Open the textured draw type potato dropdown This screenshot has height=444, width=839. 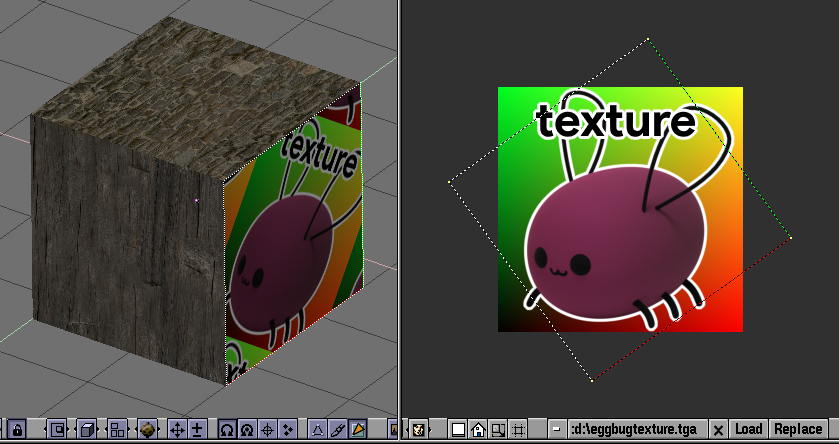coord(147,429)
